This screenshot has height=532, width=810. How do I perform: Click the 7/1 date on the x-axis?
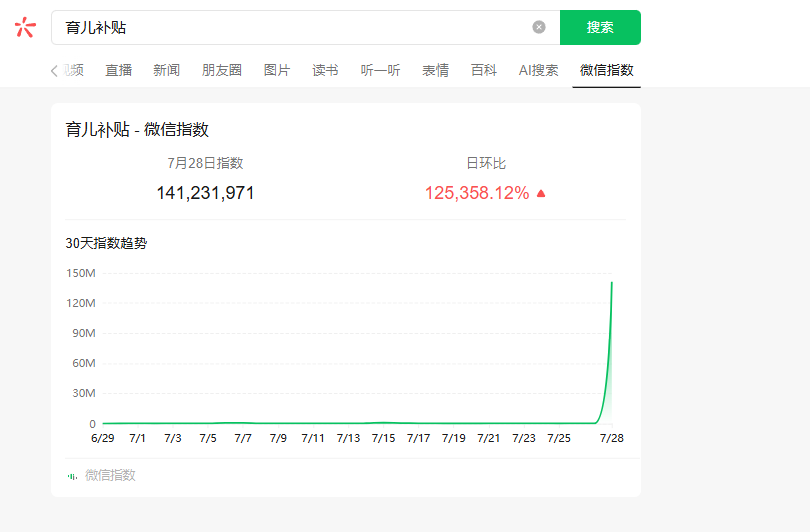137,439
